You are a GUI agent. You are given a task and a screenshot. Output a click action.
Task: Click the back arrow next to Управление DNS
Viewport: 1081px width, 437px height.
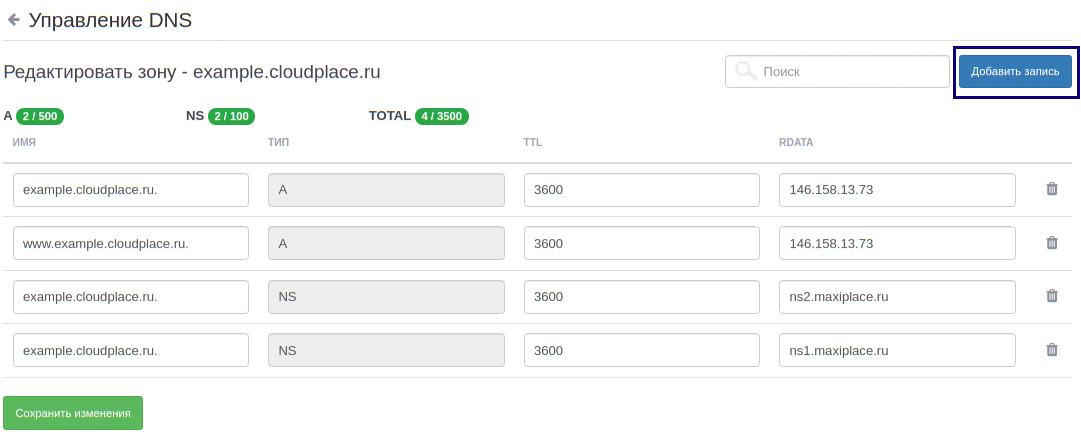[x=13, y=20]
